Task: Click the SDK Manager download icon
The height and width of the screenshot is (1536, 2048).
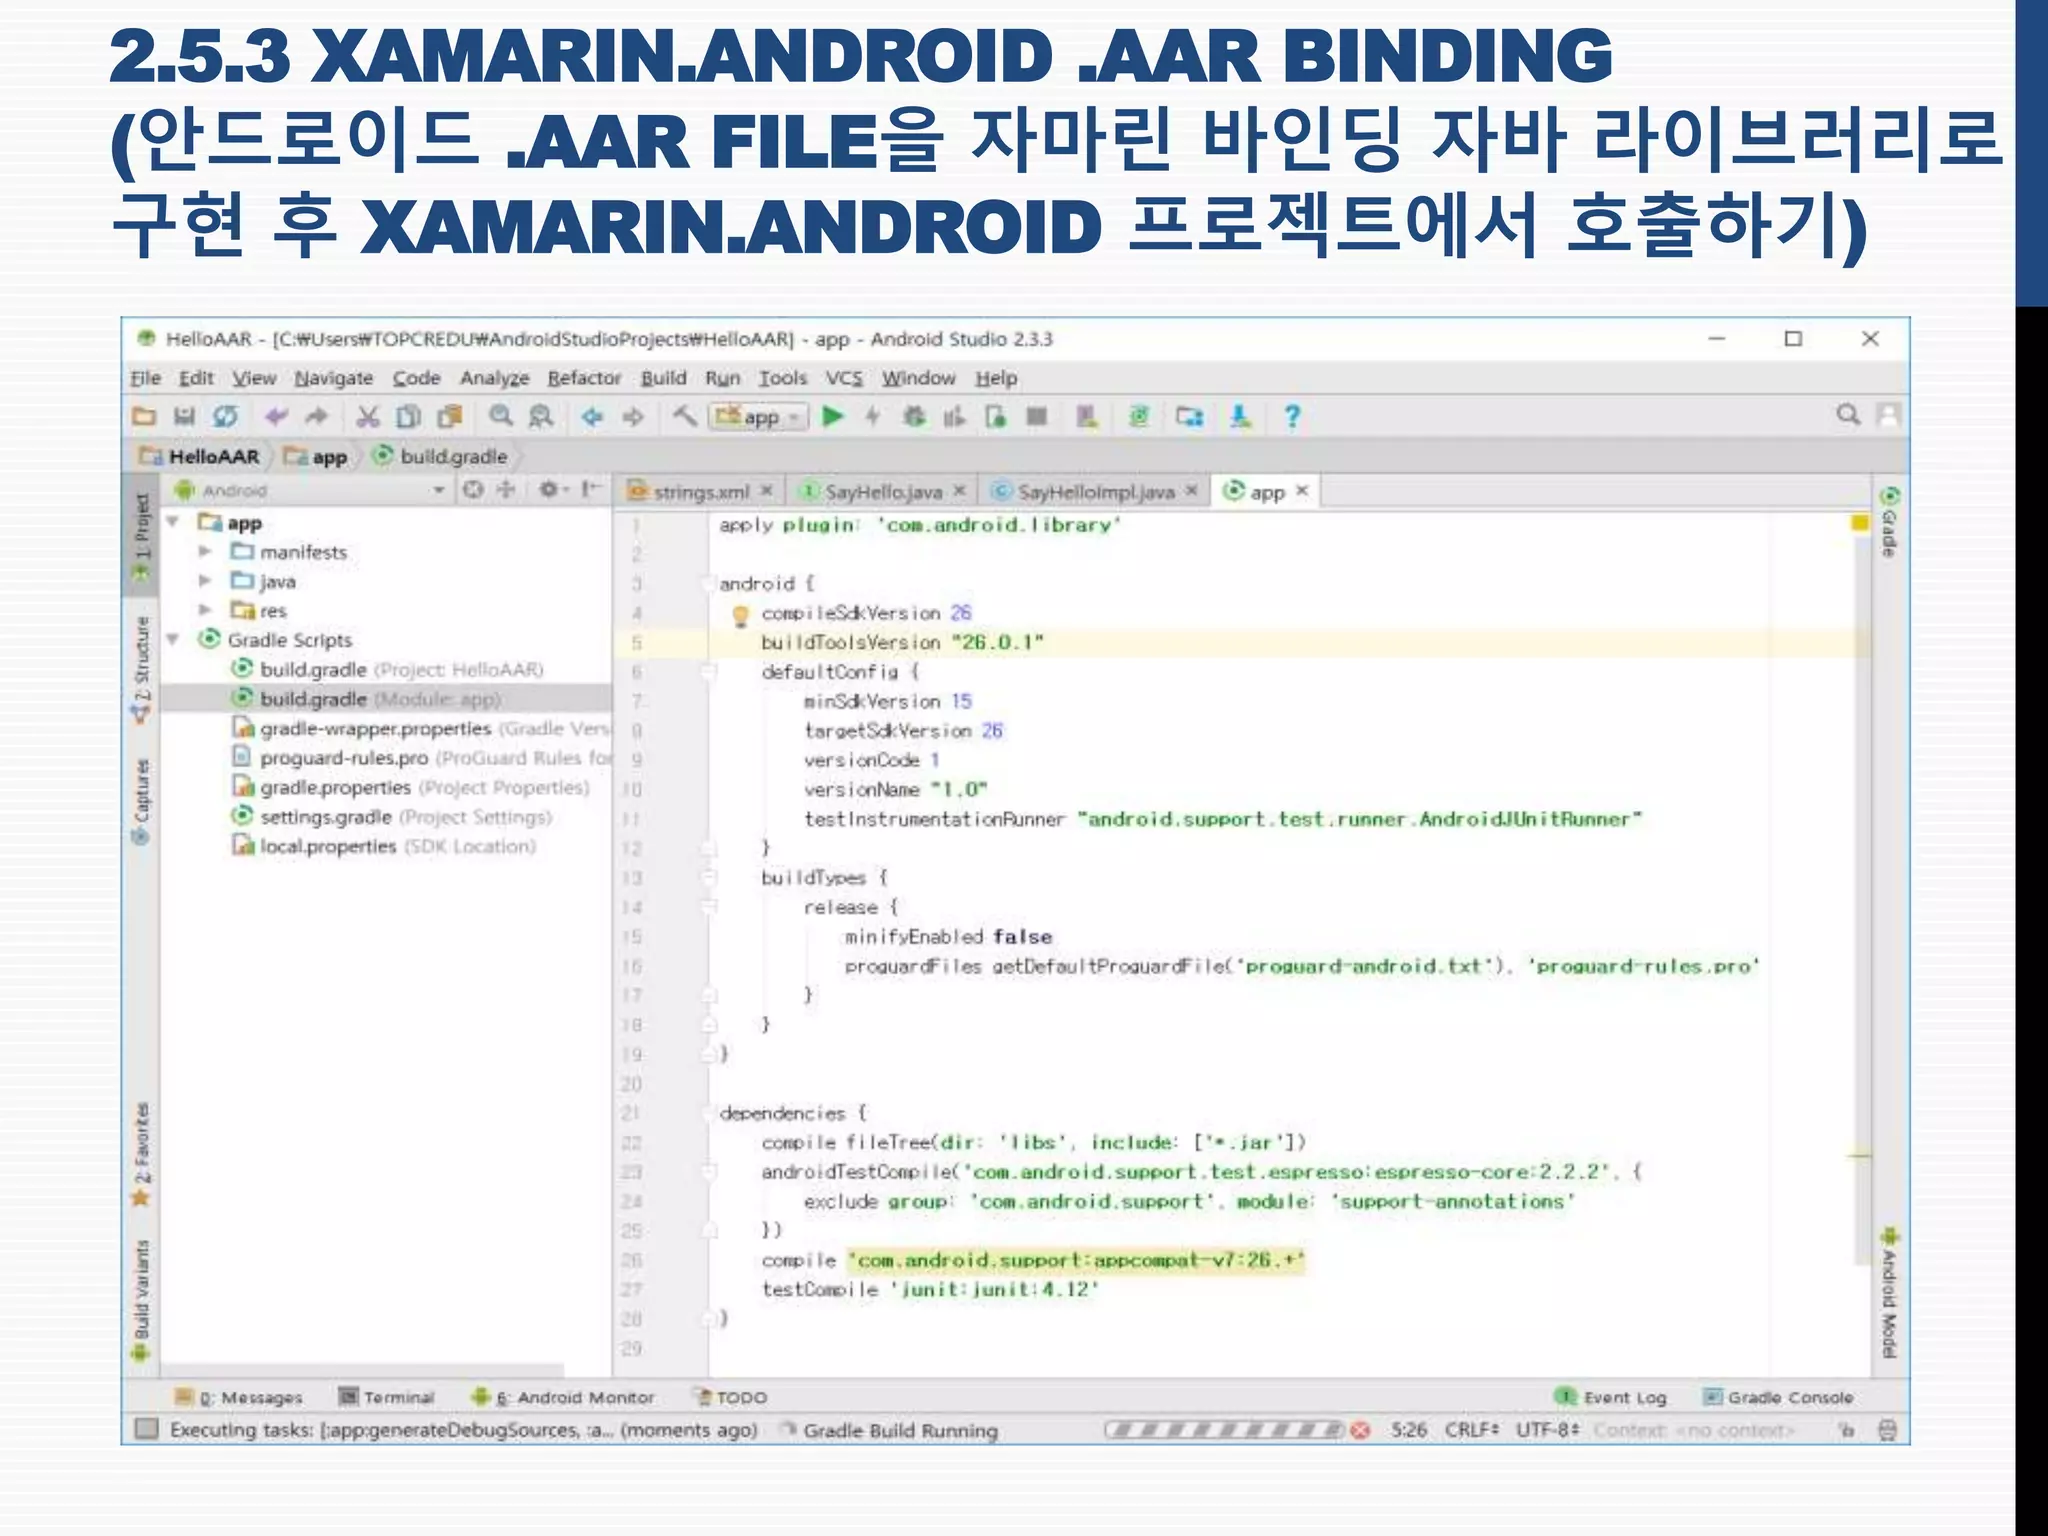Action: click(1240, 417)
